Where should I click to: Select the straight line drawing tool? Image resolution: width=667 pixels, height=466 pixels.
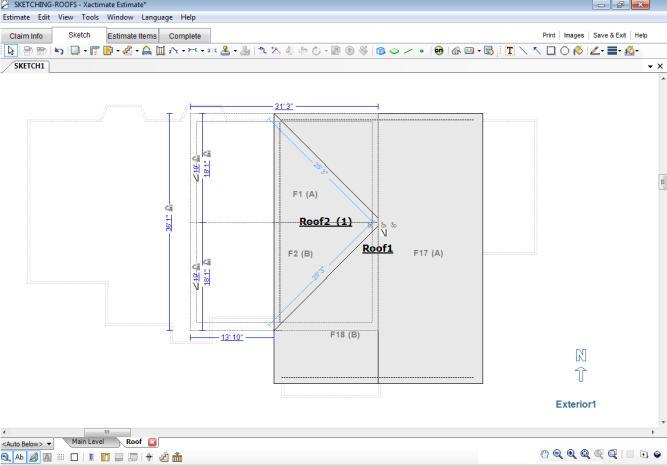[523, 50]
